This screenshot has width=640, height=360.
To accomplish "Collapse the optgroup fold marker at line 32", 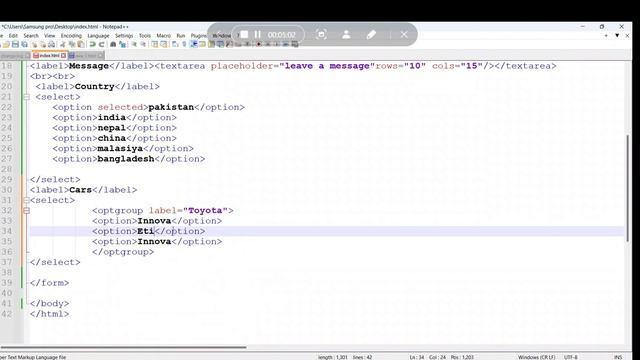I will [27, 211].
